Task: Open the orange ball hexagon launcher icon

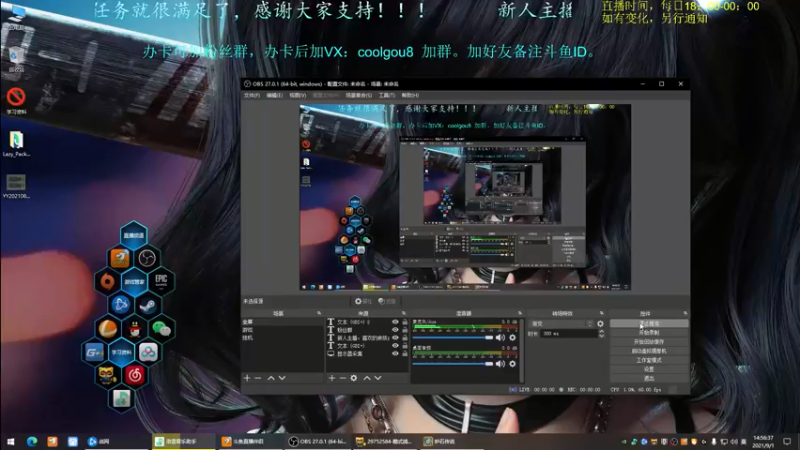Action: click(x=107, y=329)
